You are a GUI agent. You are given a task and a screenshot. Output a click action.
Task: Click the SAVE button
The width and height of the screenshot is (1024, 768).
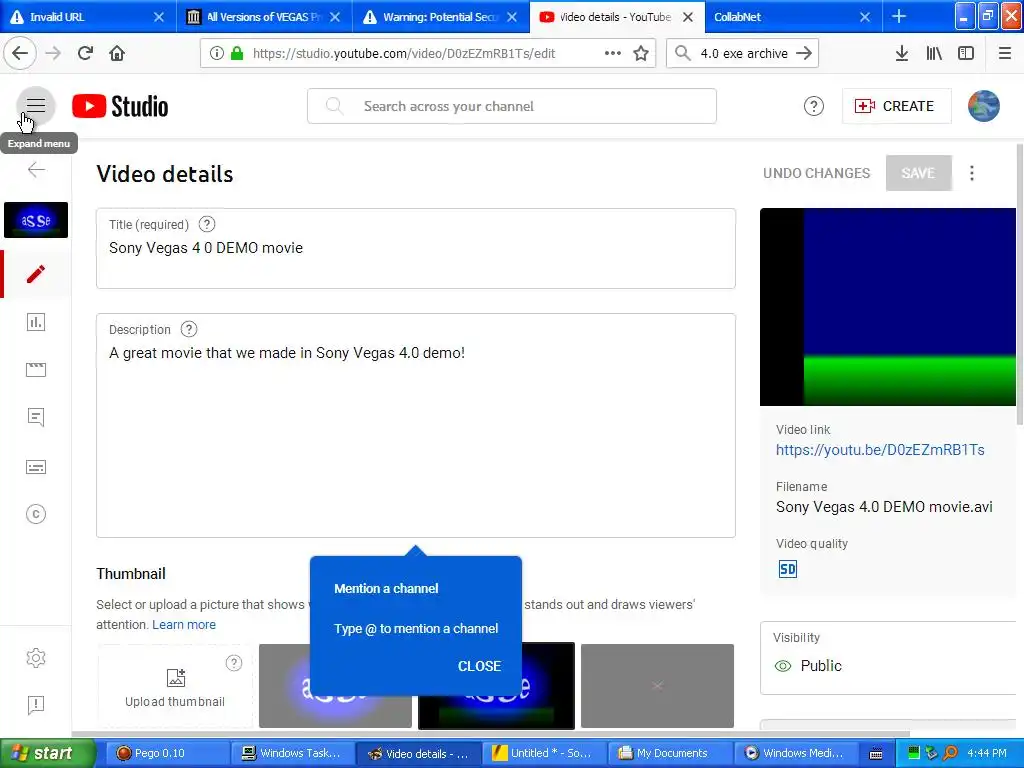tap(918, 173)
